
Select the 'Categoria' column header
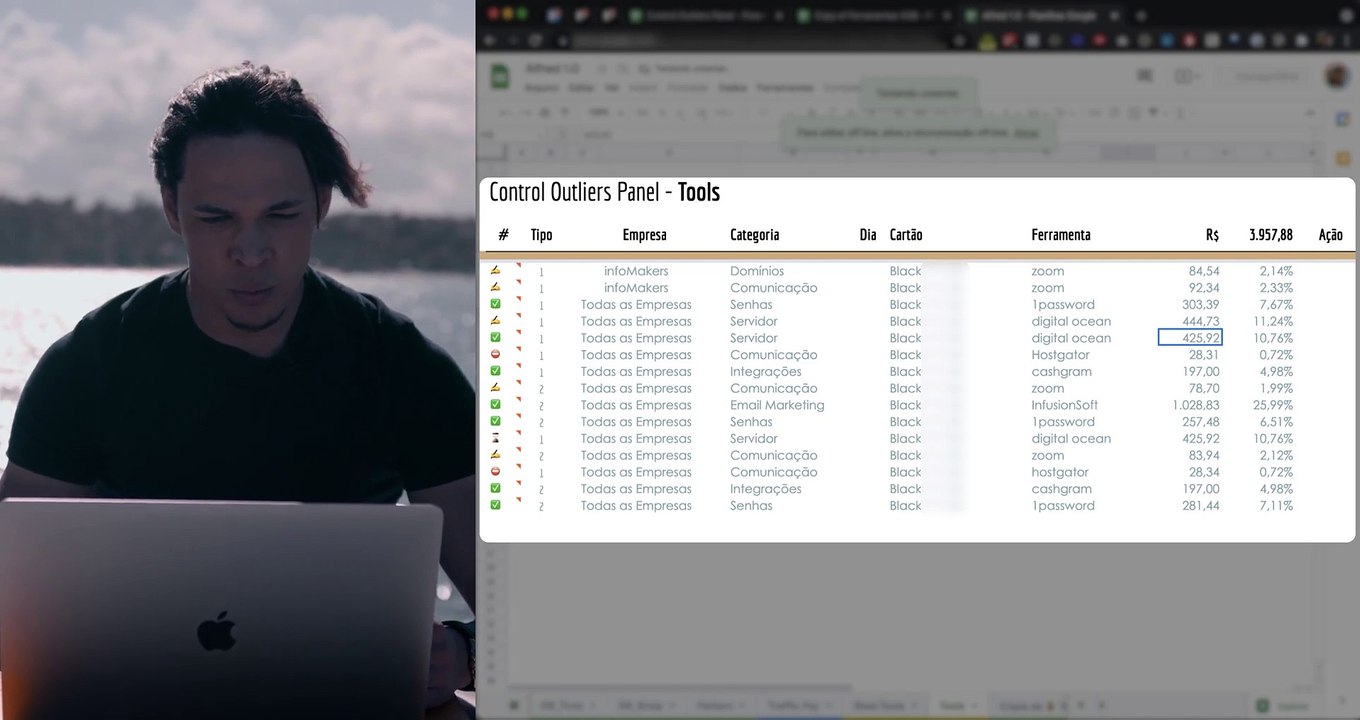(x=754, y=235)
